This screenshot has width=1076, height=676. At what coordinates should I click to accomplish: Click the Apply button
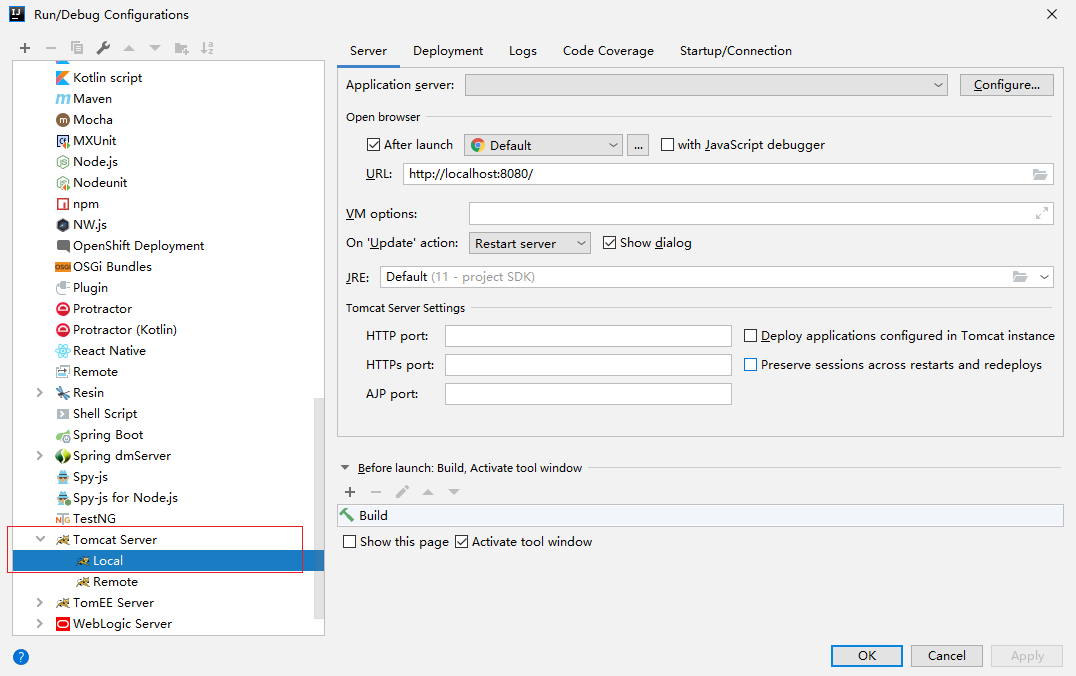tap(1027, 655)
